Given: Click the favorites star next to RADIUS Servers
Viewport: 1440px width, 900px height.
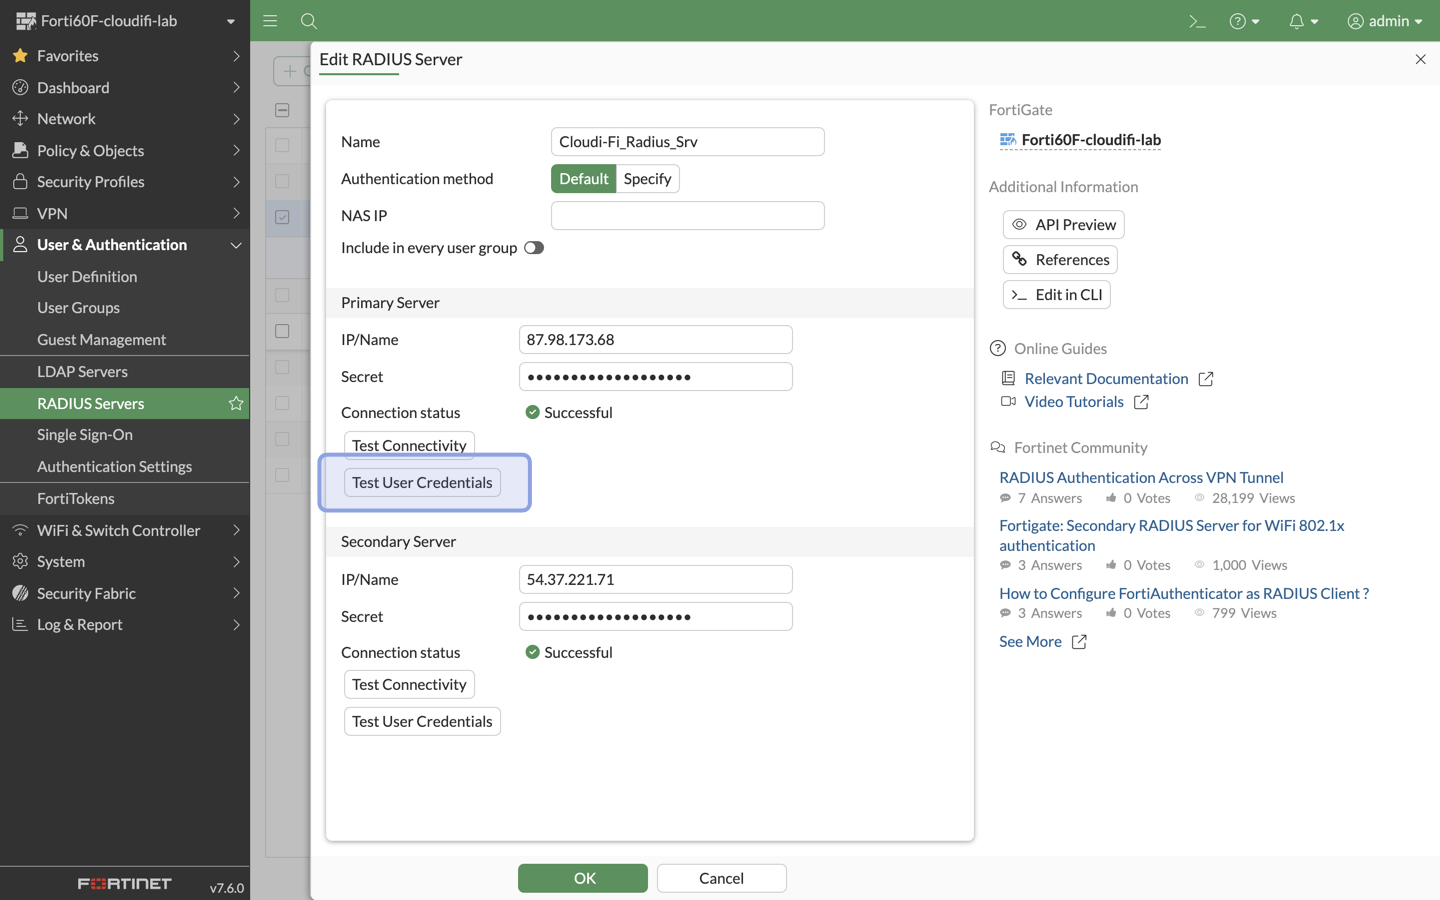Looking at the screenshot, I should tap(236, 403).
